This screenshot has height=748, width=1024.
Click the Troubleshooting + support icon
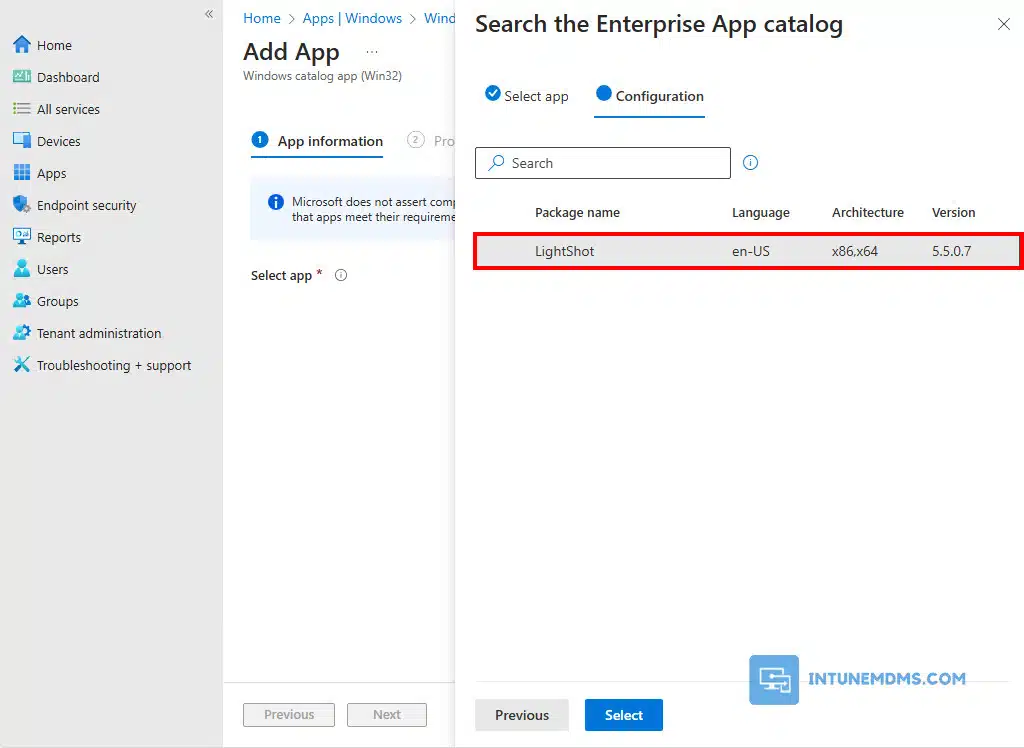21,365
